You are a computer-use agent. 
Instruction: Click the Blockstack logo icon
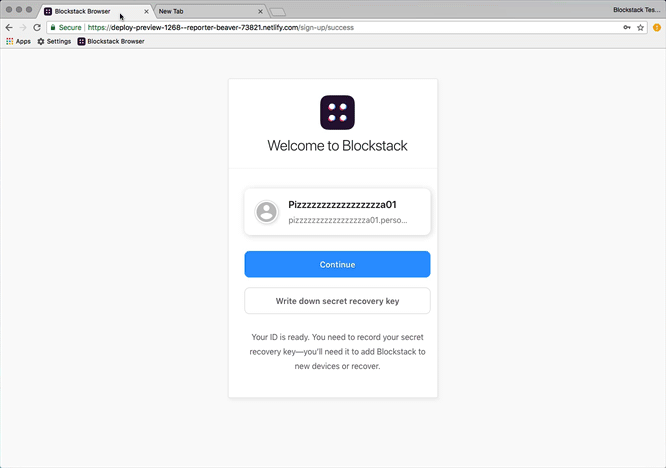point(337,113)
